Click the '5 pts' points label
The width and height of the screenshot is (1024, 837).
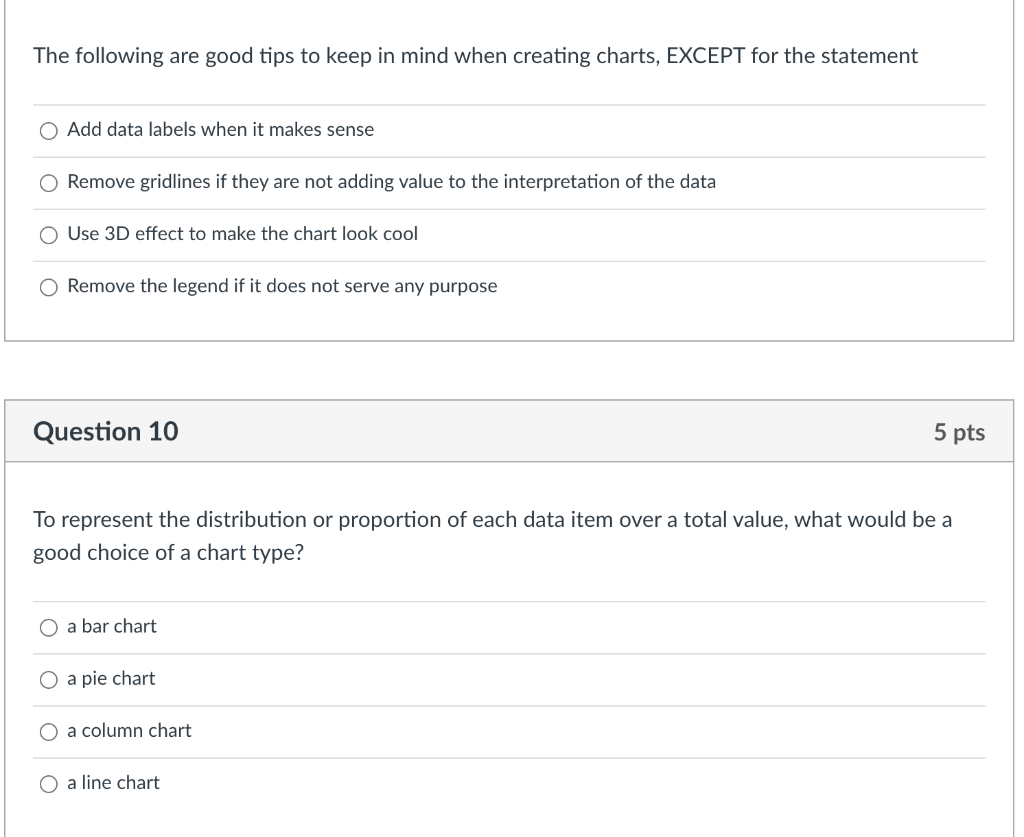click(x=959, y=432)
